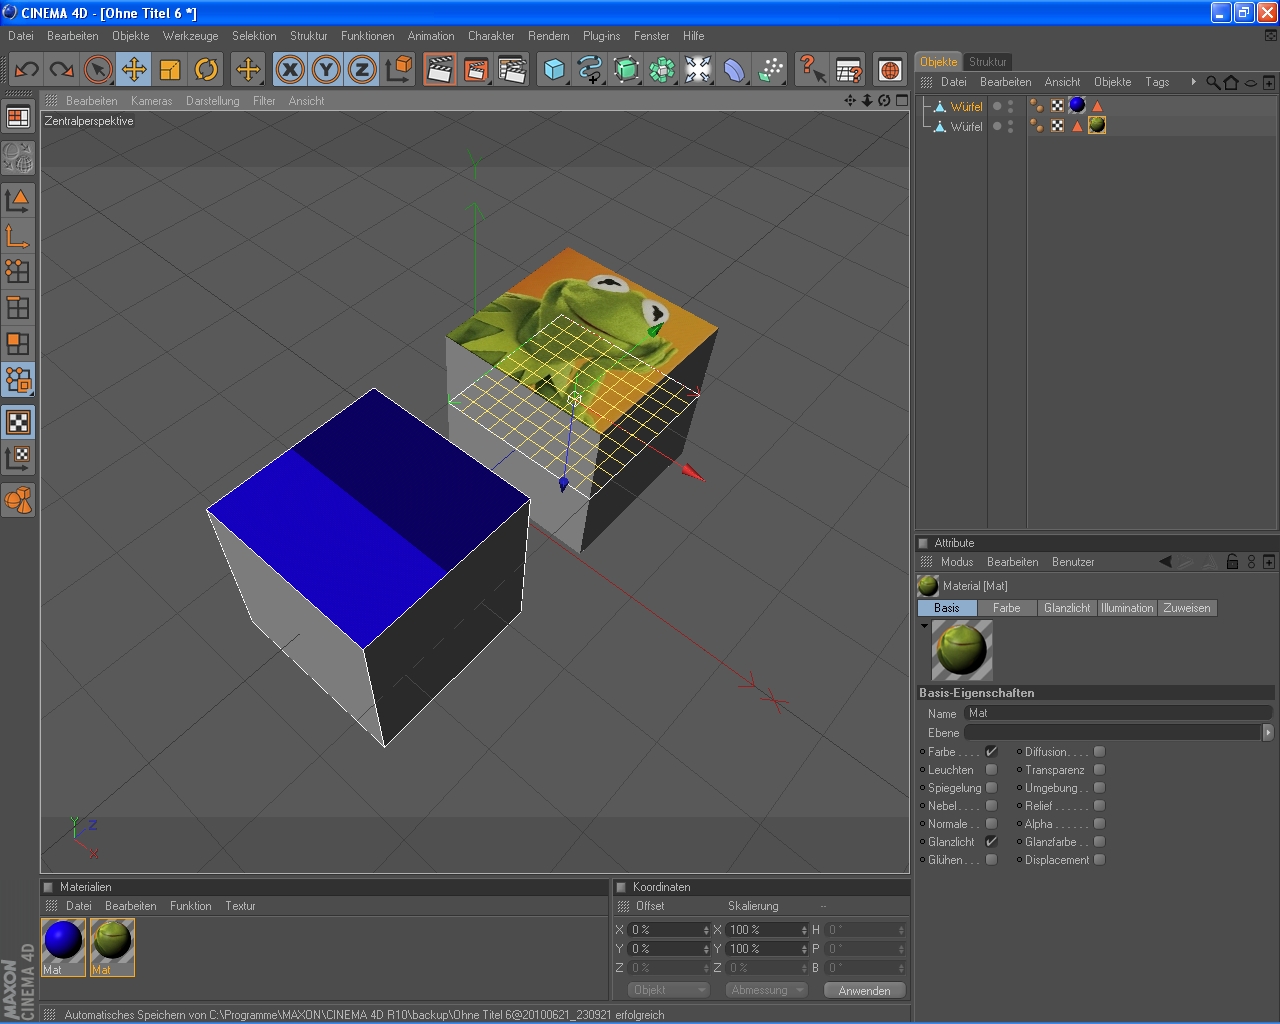Select the blue Mat material swatch
The image size is (1280, 1024).
coord(63,946)
